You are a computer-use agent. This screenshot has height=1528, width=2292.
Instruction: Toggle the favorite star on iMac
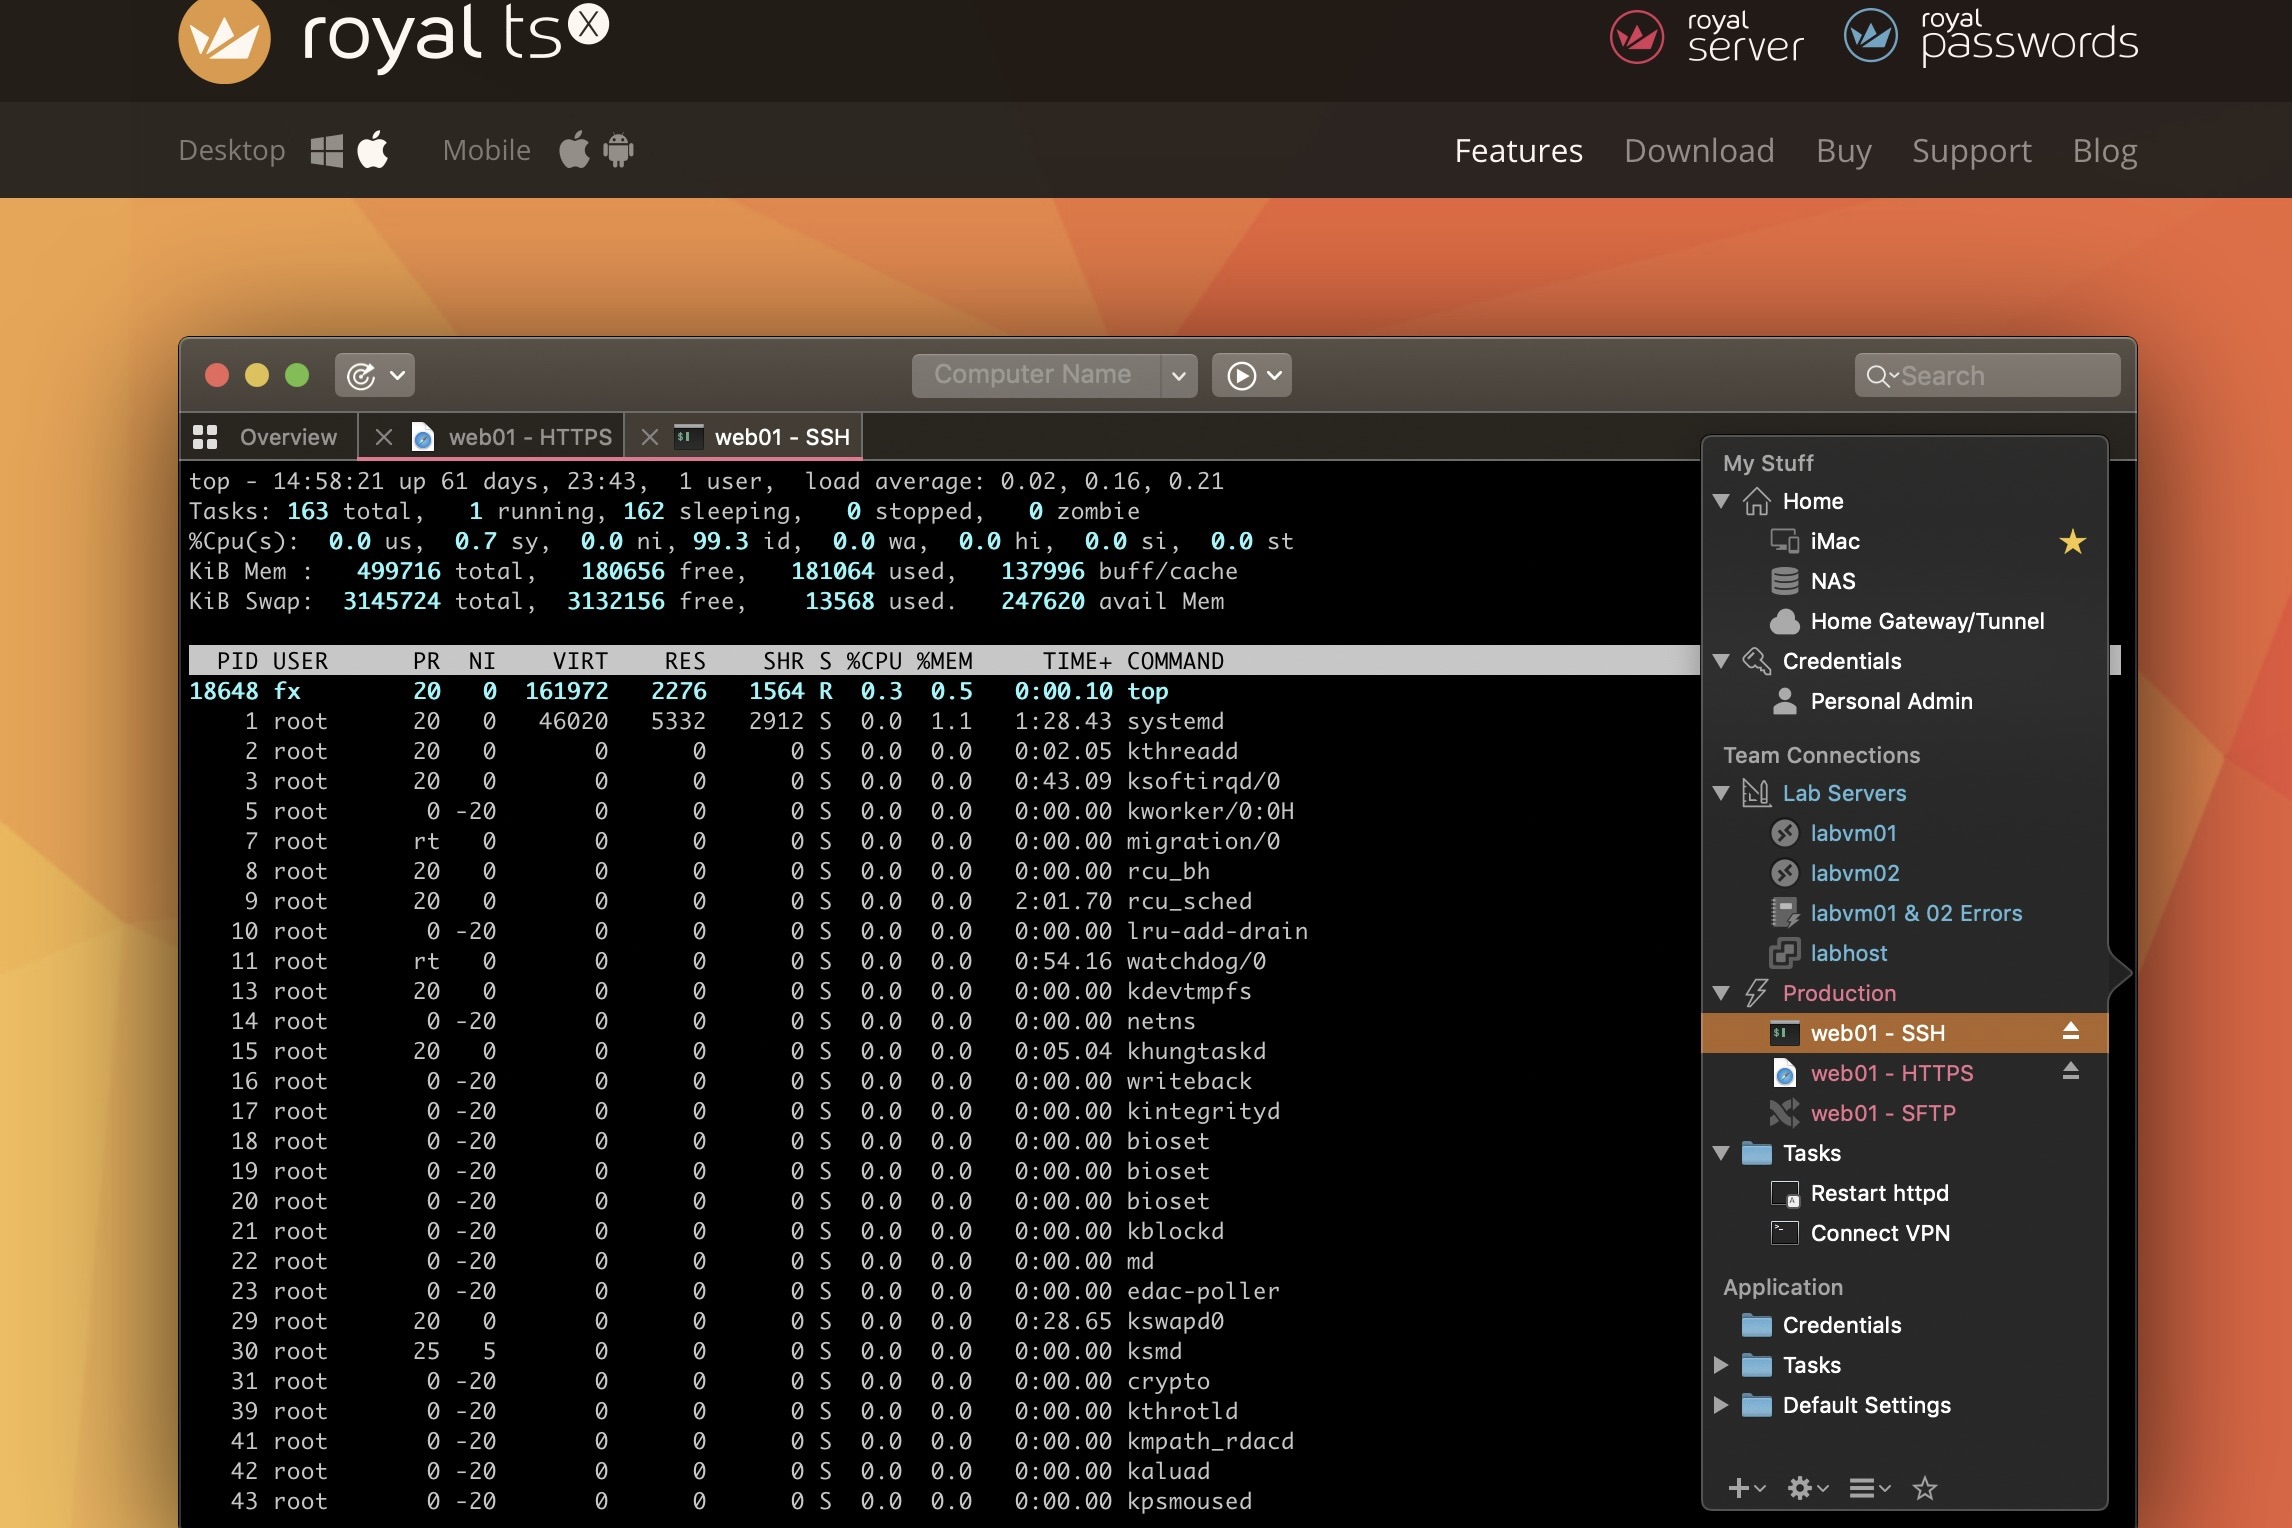tap(2072, 541)
